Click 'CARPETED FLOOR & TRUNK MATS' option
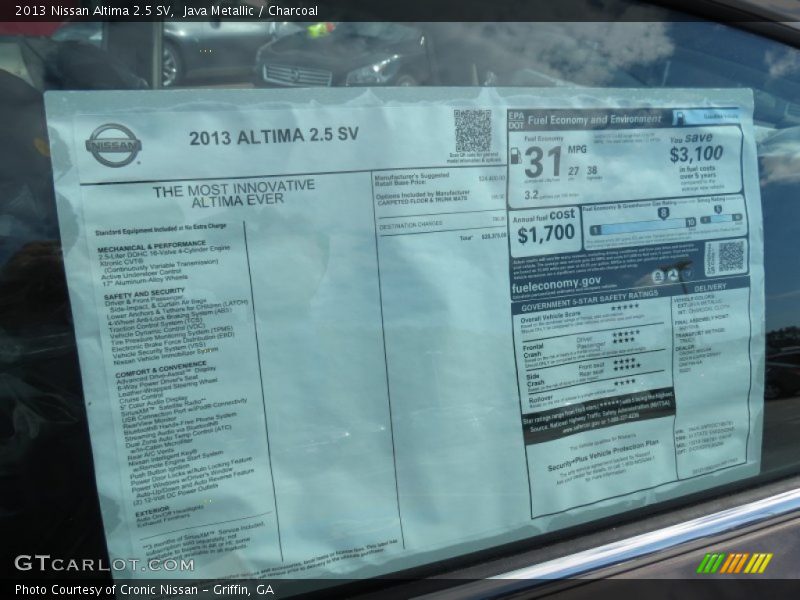Viewport: 800px width, 600px height. (x=422, y=201)
